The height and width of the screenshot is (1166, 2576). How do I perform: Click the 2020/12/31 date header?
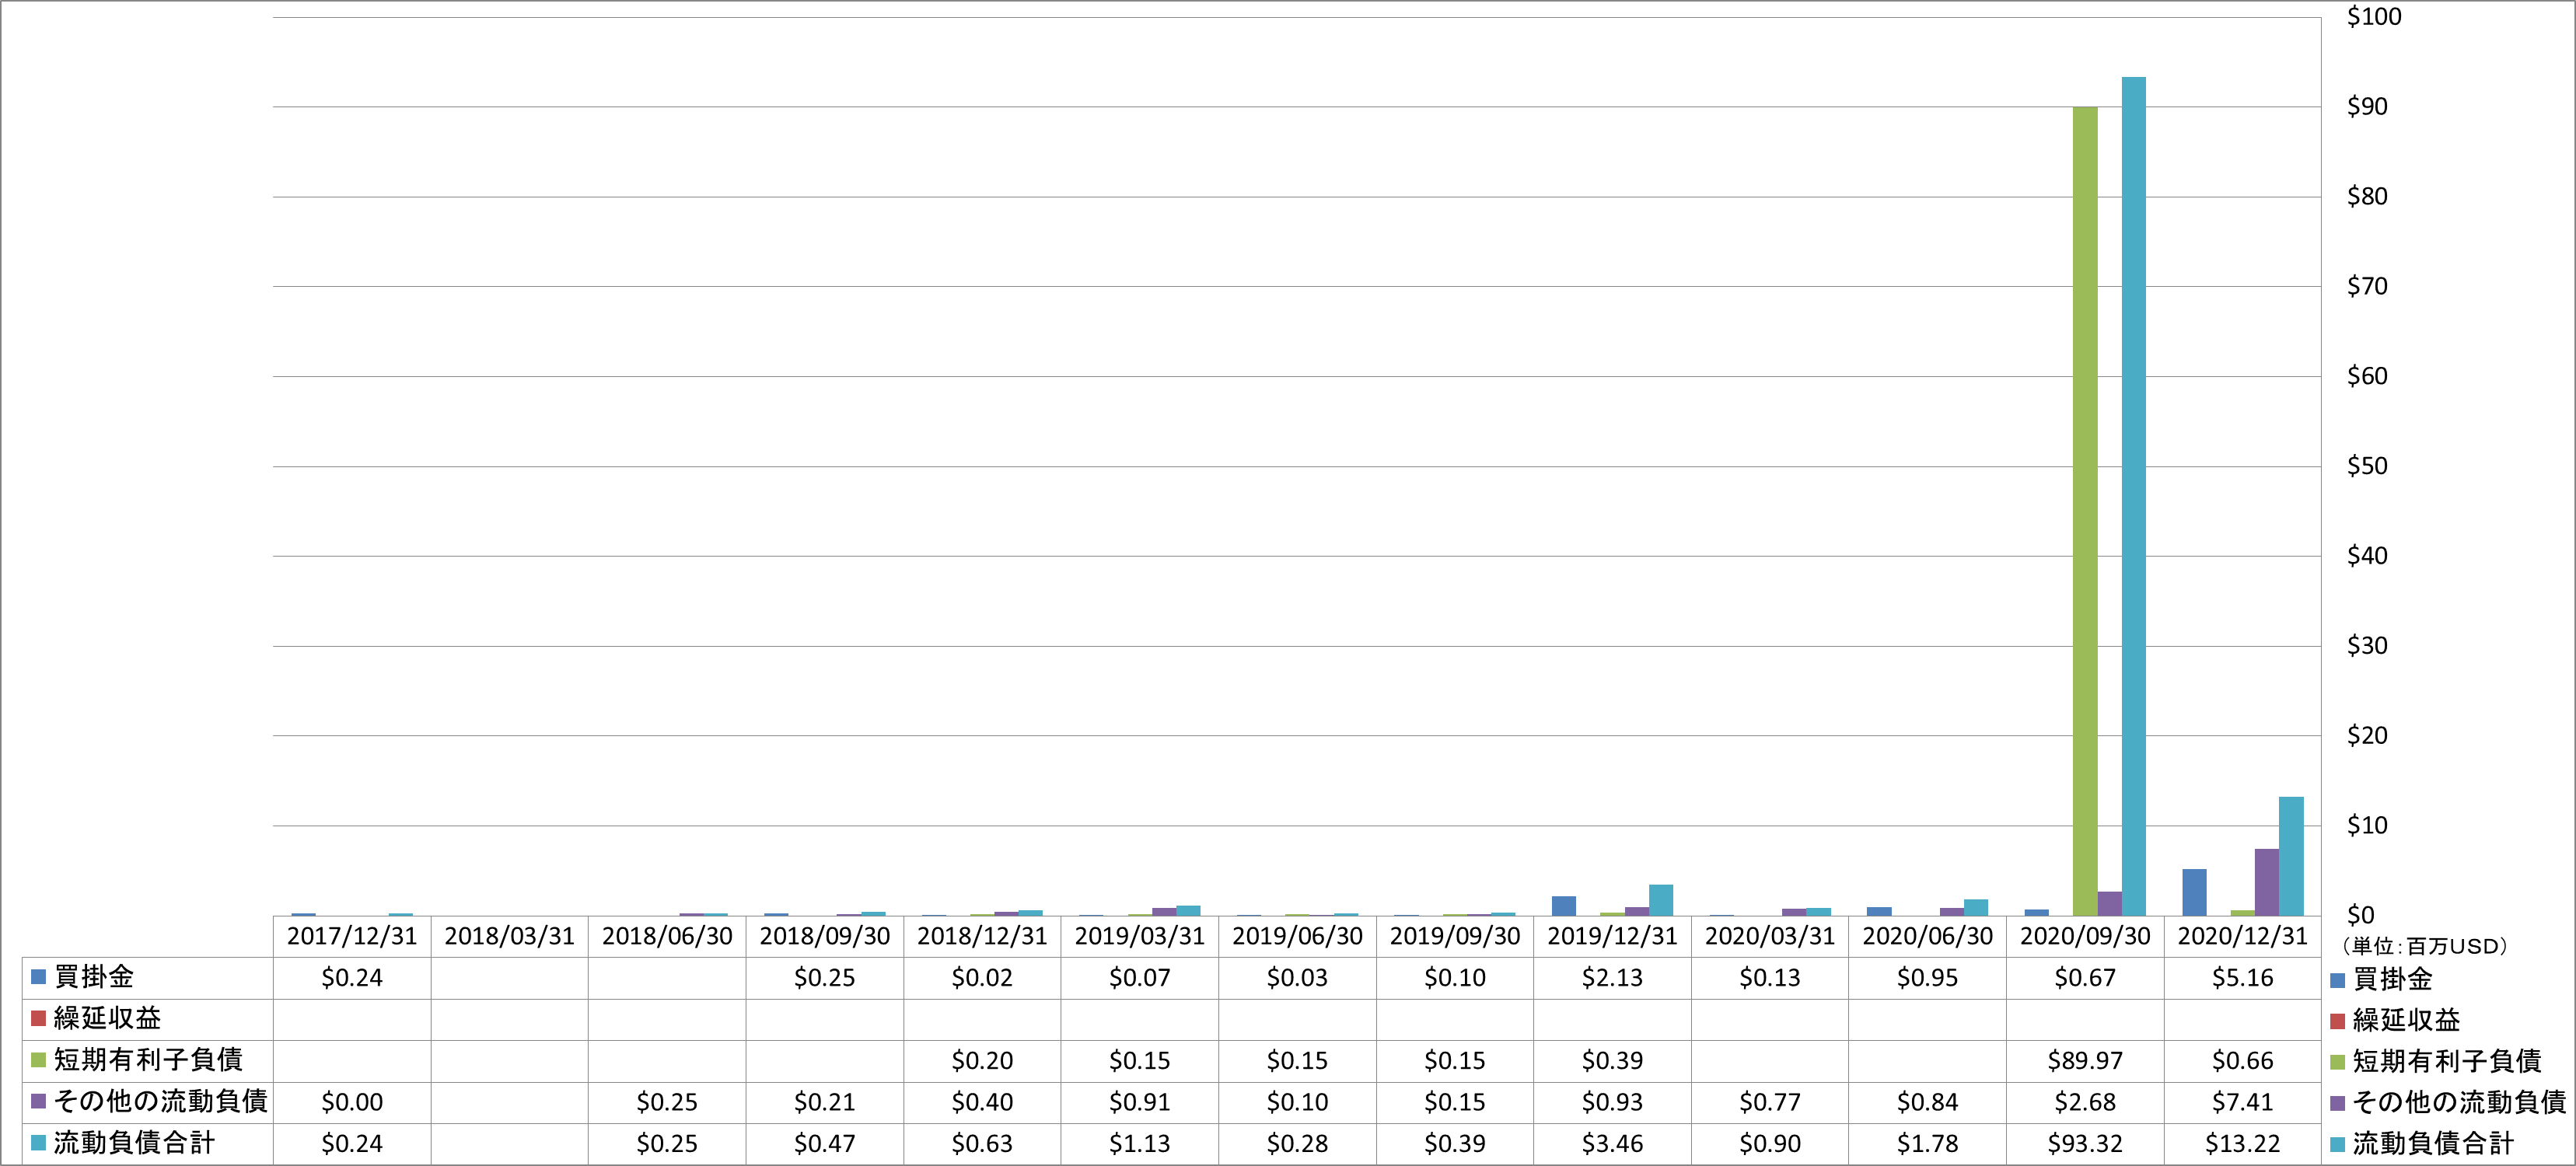pyautogui.click(x=2243, y=936)
